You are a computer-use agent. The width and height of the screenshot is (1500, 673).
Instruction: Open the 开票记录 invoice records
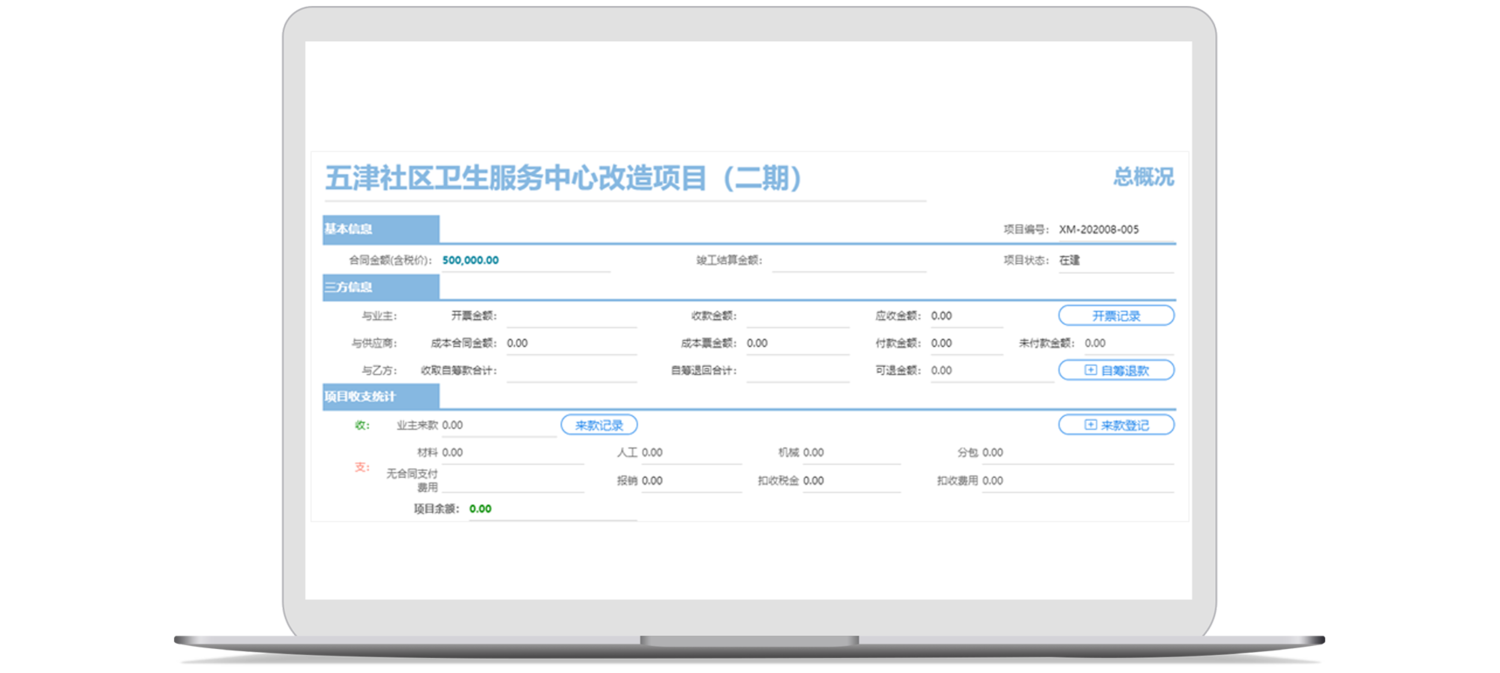pos(1116,315)
